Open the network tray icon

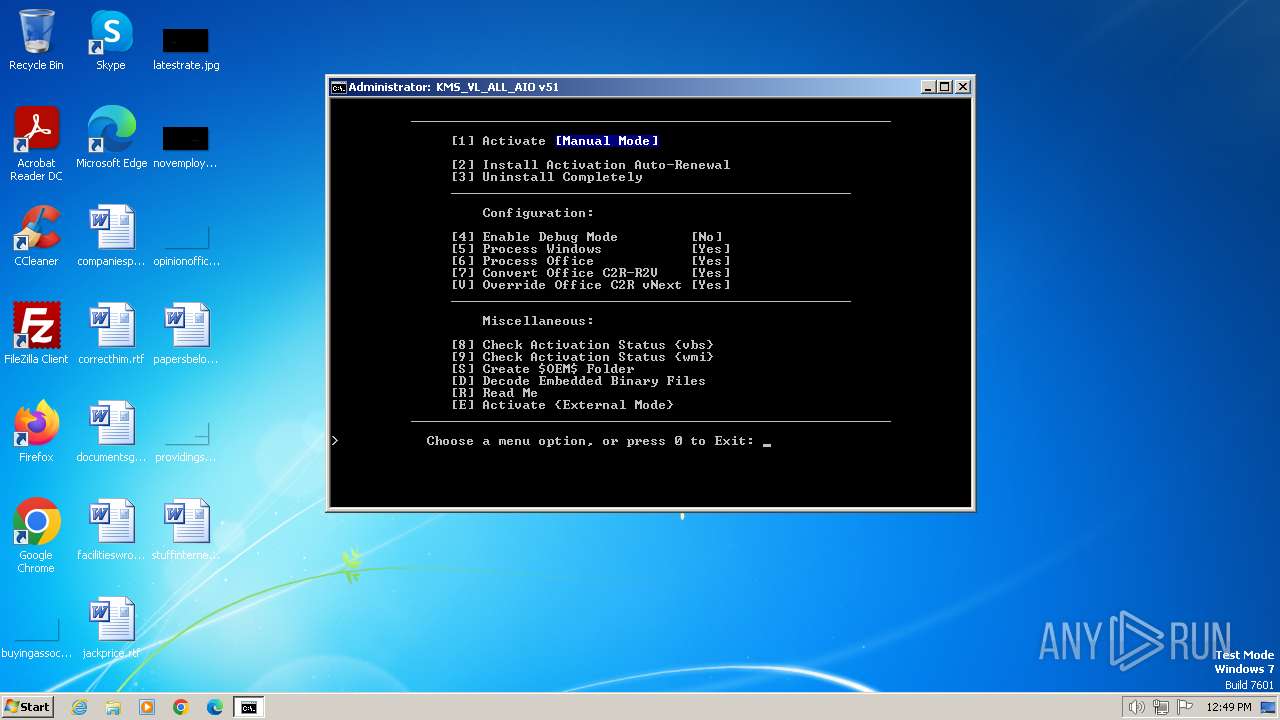click(1161, 707)
